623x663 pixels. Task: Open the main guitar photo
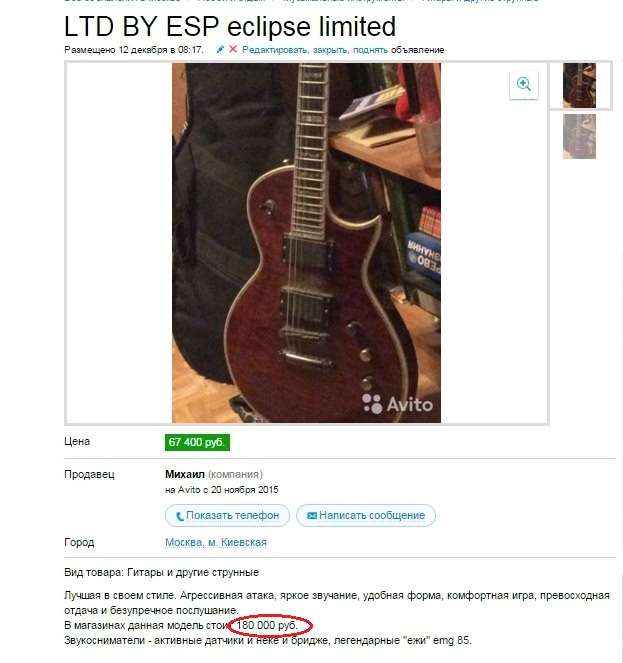(306, 243)
